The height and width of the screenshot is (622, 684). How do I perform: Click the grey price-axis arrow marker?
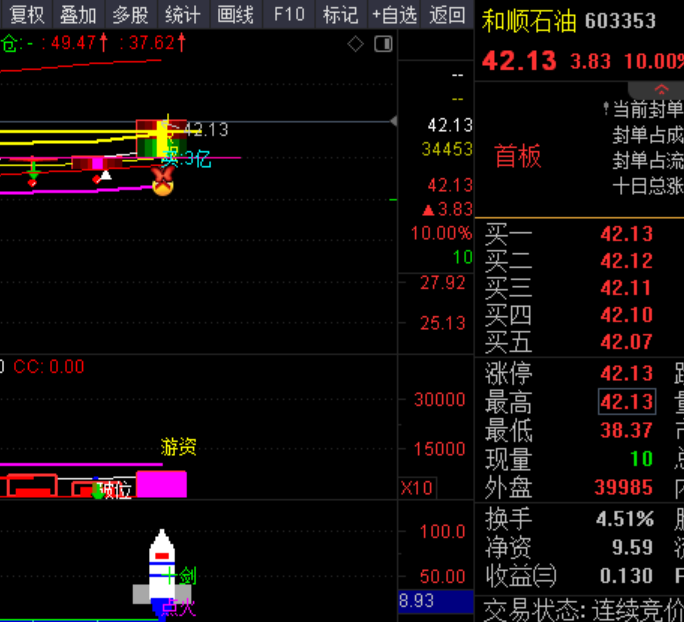click(x=393, y=121)
